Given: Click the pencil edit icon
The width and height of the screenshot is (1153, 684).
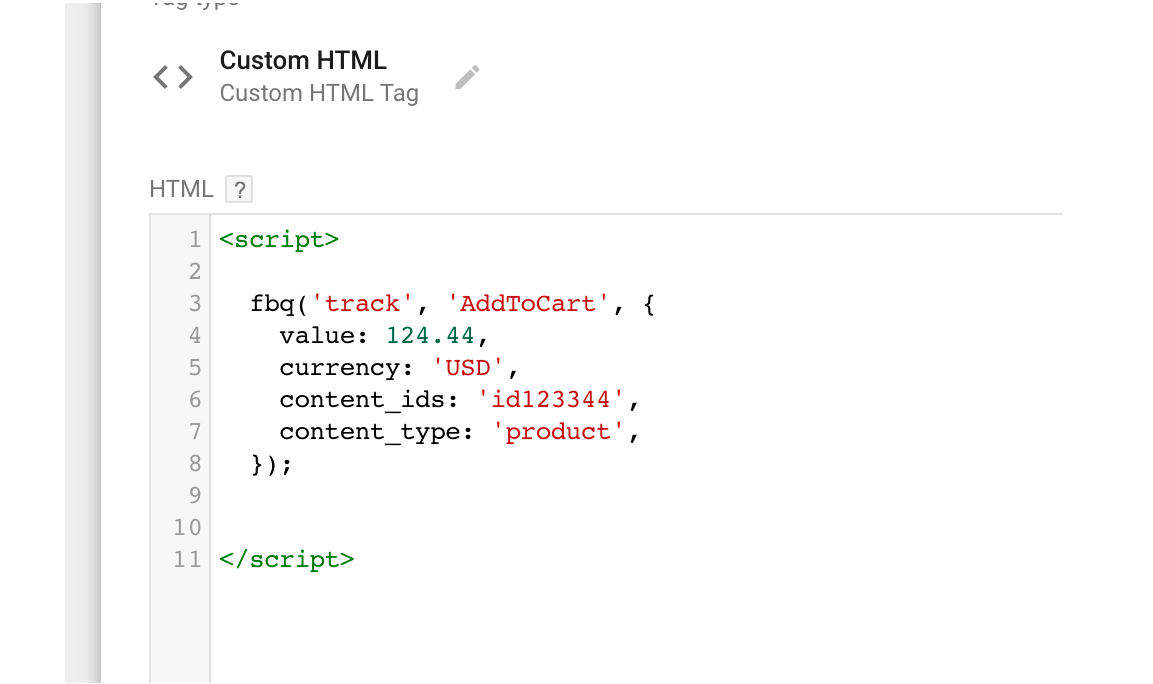Looking at the screenshot, I should tap(467, 78).
